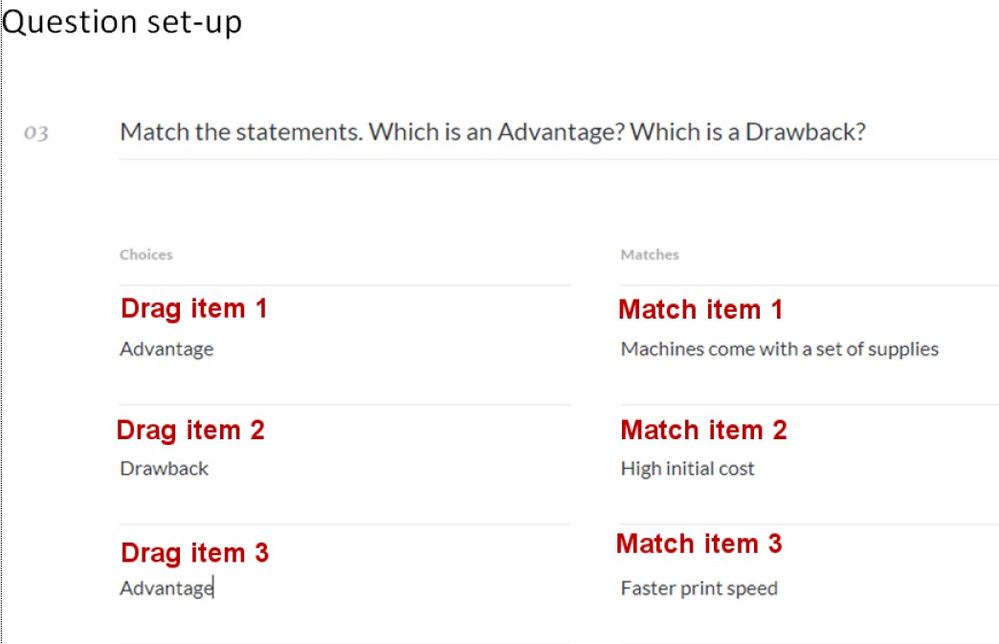Select the red "Drag item 3" label
The image size is (999, 644).
coord(194,553)
